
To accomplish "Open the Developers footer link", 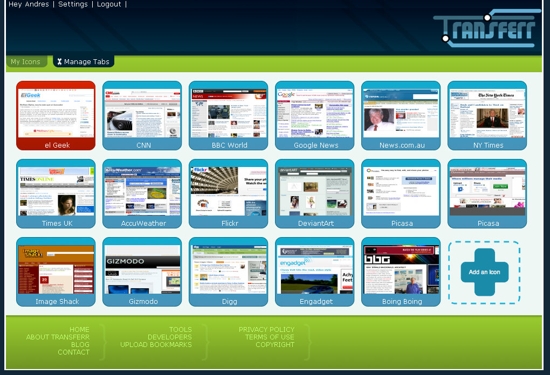I will (169, 337).
